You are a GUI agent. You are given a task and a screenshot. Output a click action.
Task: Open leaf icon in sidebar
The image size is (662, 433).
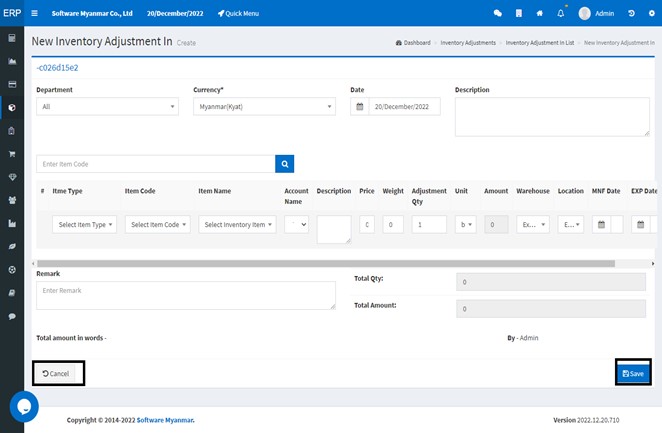click(x=12, y=246)
